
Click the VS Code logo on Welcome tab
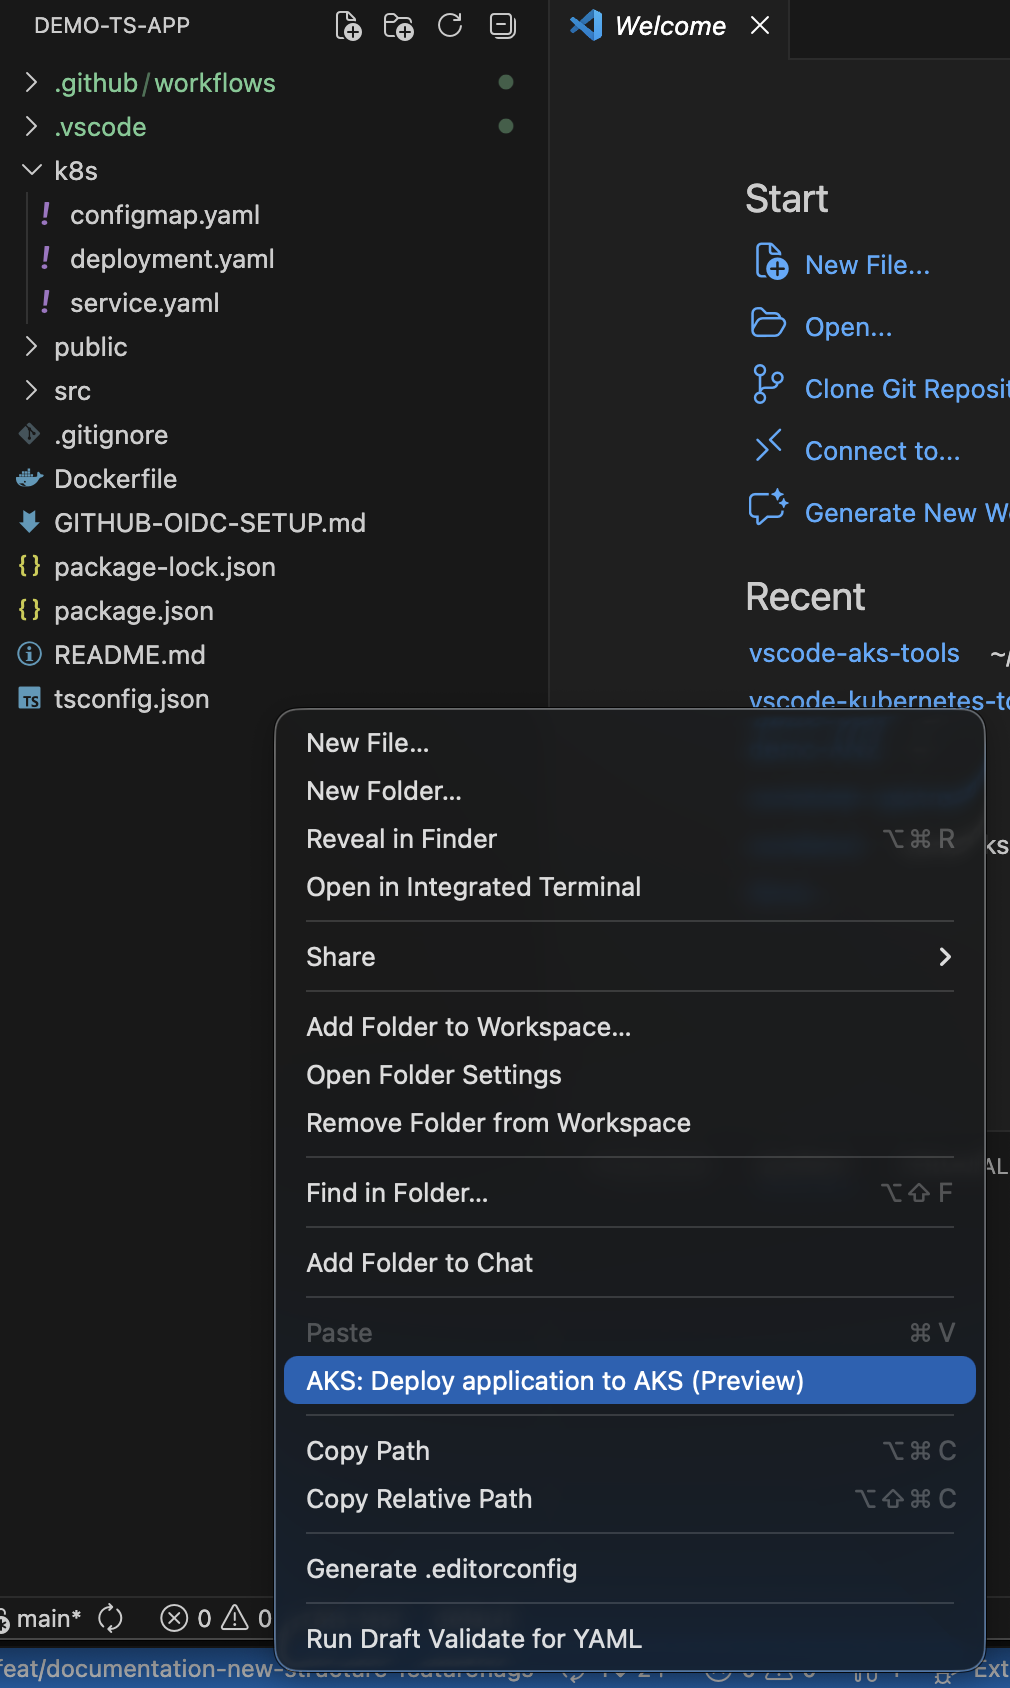tap(586, 25)
